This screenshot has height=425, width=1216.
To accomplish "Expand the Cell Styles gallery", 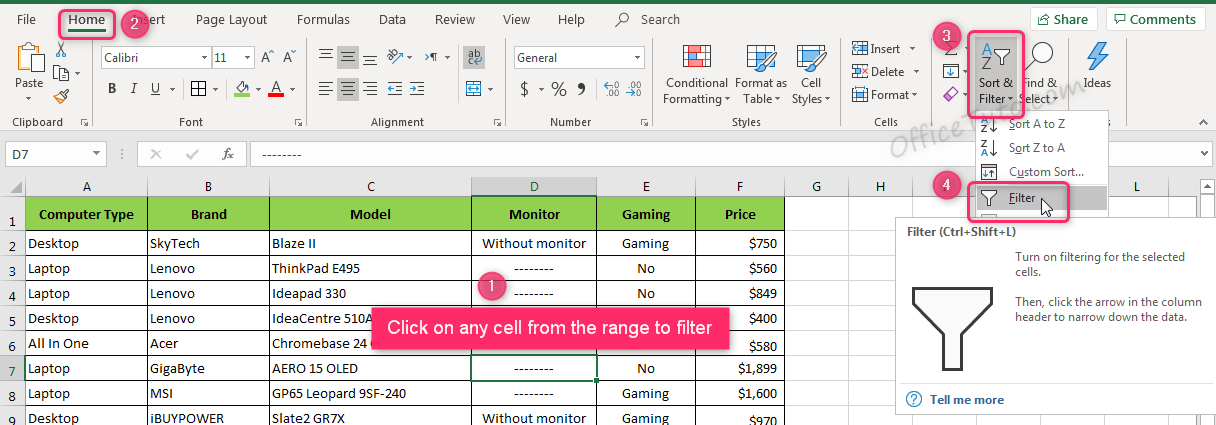I will pos(811,73).
